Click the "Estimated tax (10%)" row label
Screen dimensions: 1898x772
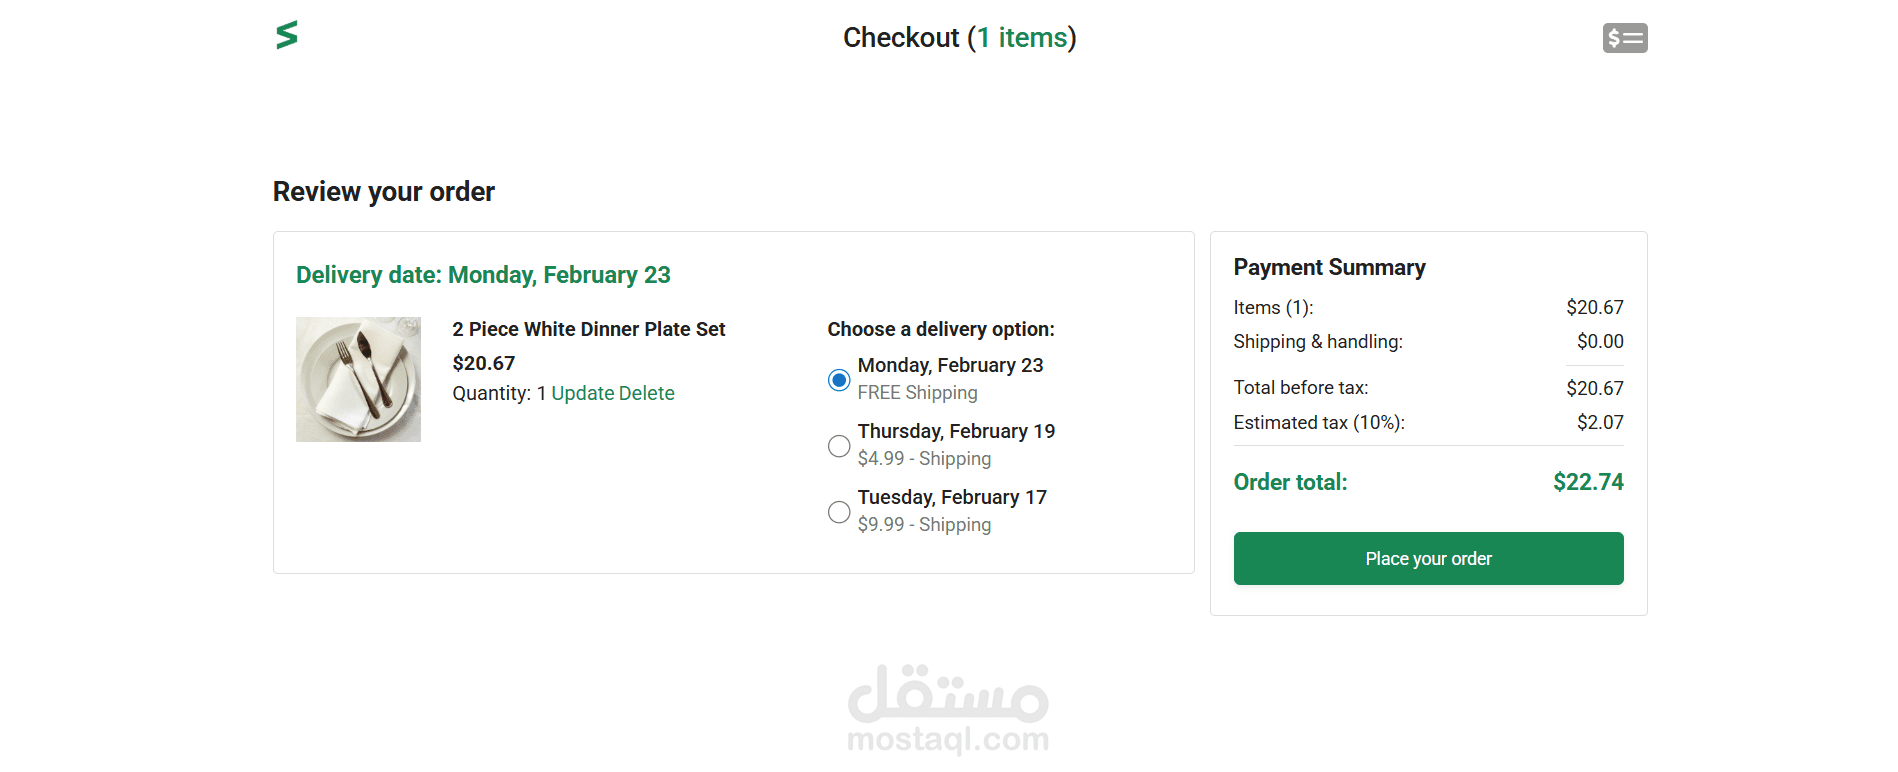tap(1318, 422)
